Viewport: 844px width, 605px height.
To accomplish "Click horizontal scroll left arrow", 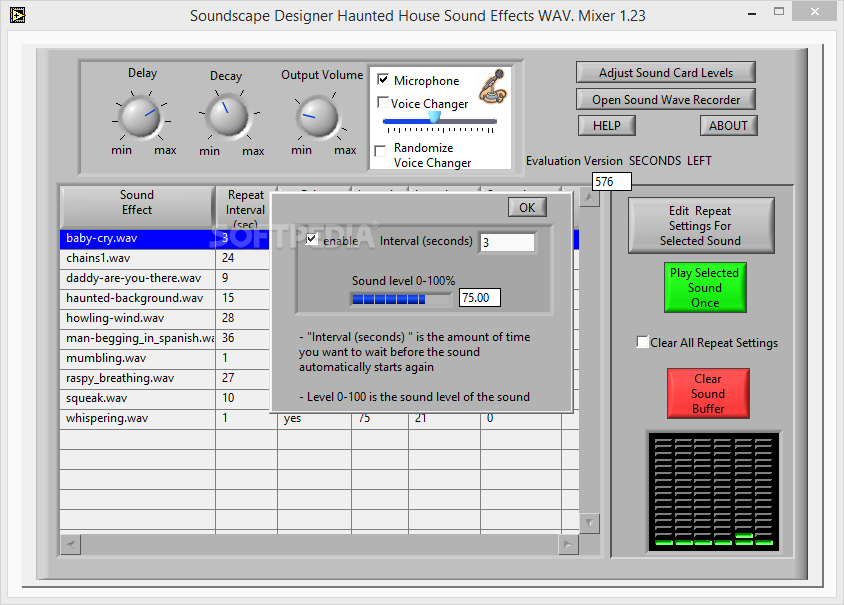I will coord(71,545).
